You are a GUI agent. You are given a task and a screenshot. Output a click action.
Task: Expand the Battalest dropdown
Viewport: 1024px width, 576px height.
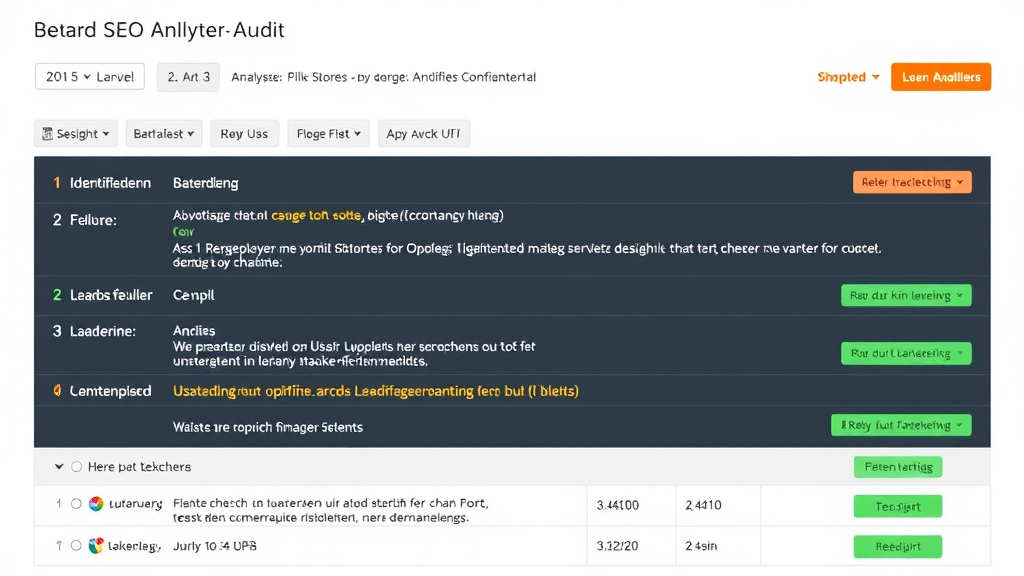(x=166, y=134)
